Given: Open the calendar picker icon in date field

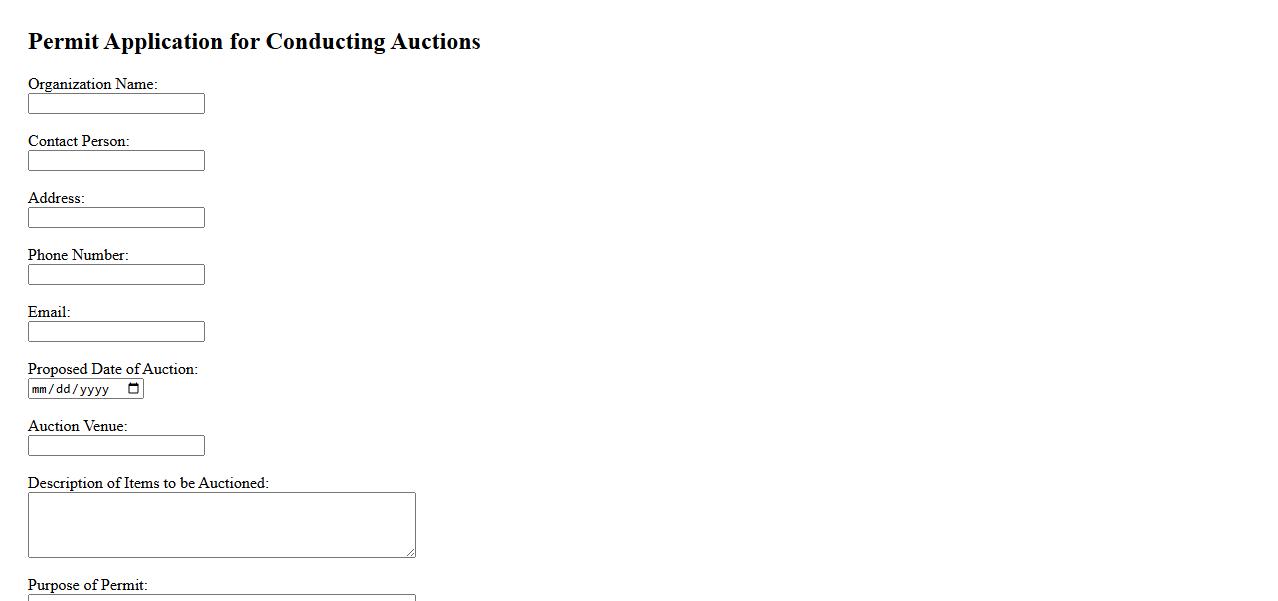Looking at the screenshot, I should click(134, 389).
